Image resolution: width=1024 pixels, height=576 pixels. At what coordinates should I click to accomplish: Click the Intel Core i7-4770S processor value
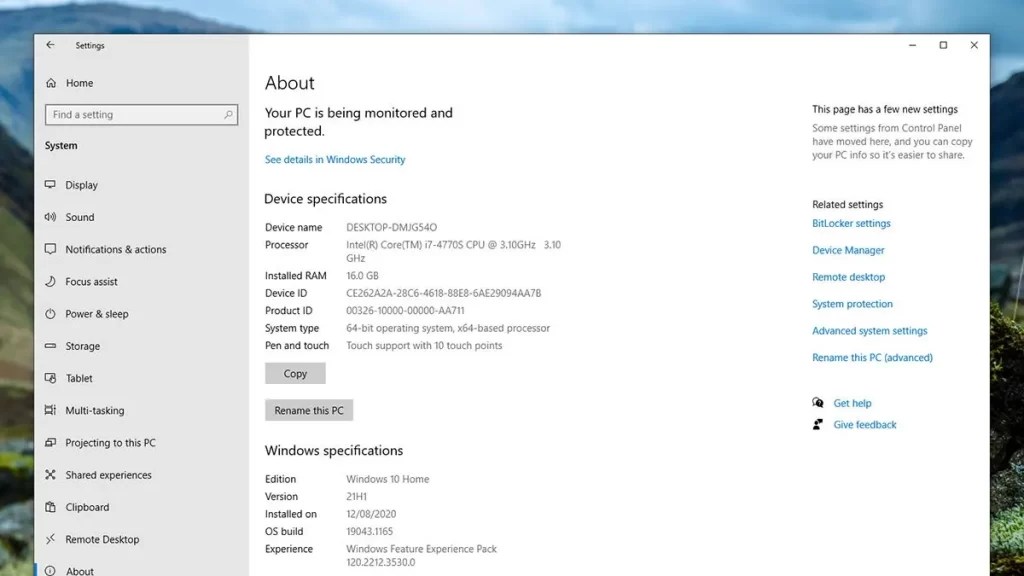click(x=453, y=251)
